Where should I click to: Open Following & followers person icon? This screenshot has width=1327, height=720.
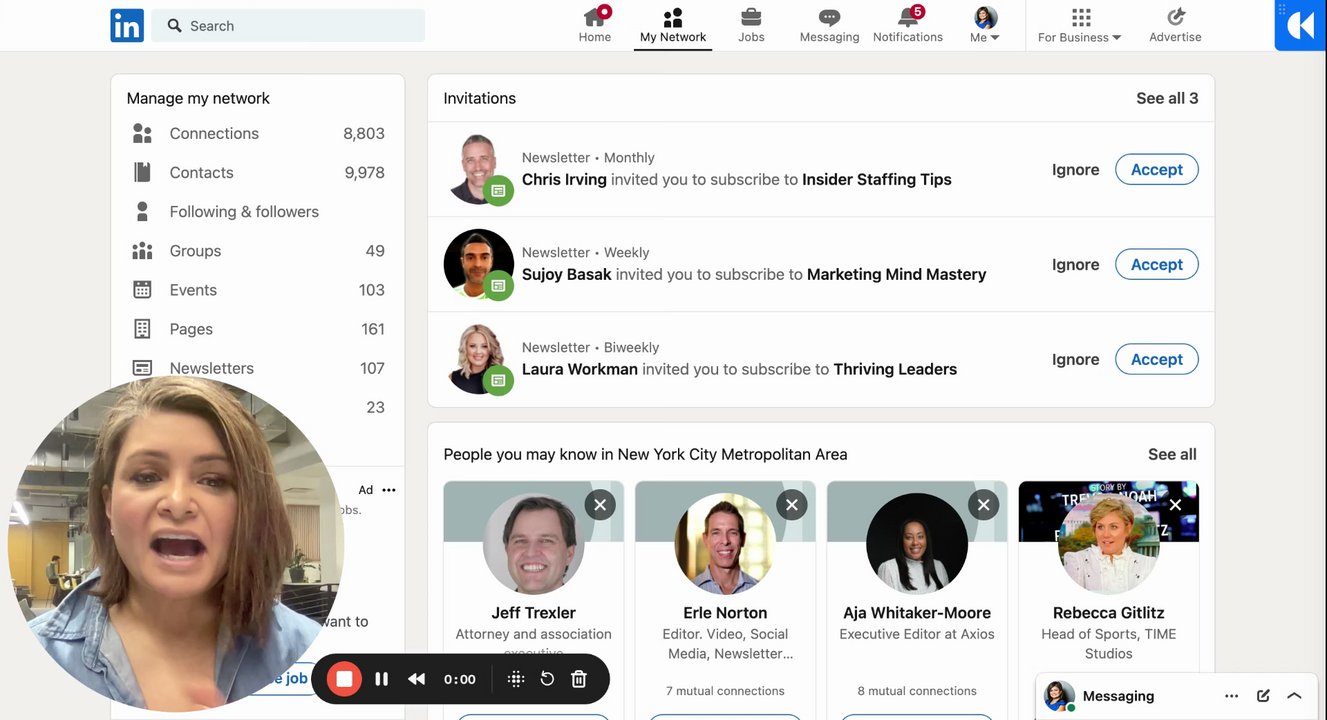[x=142, y=211]
